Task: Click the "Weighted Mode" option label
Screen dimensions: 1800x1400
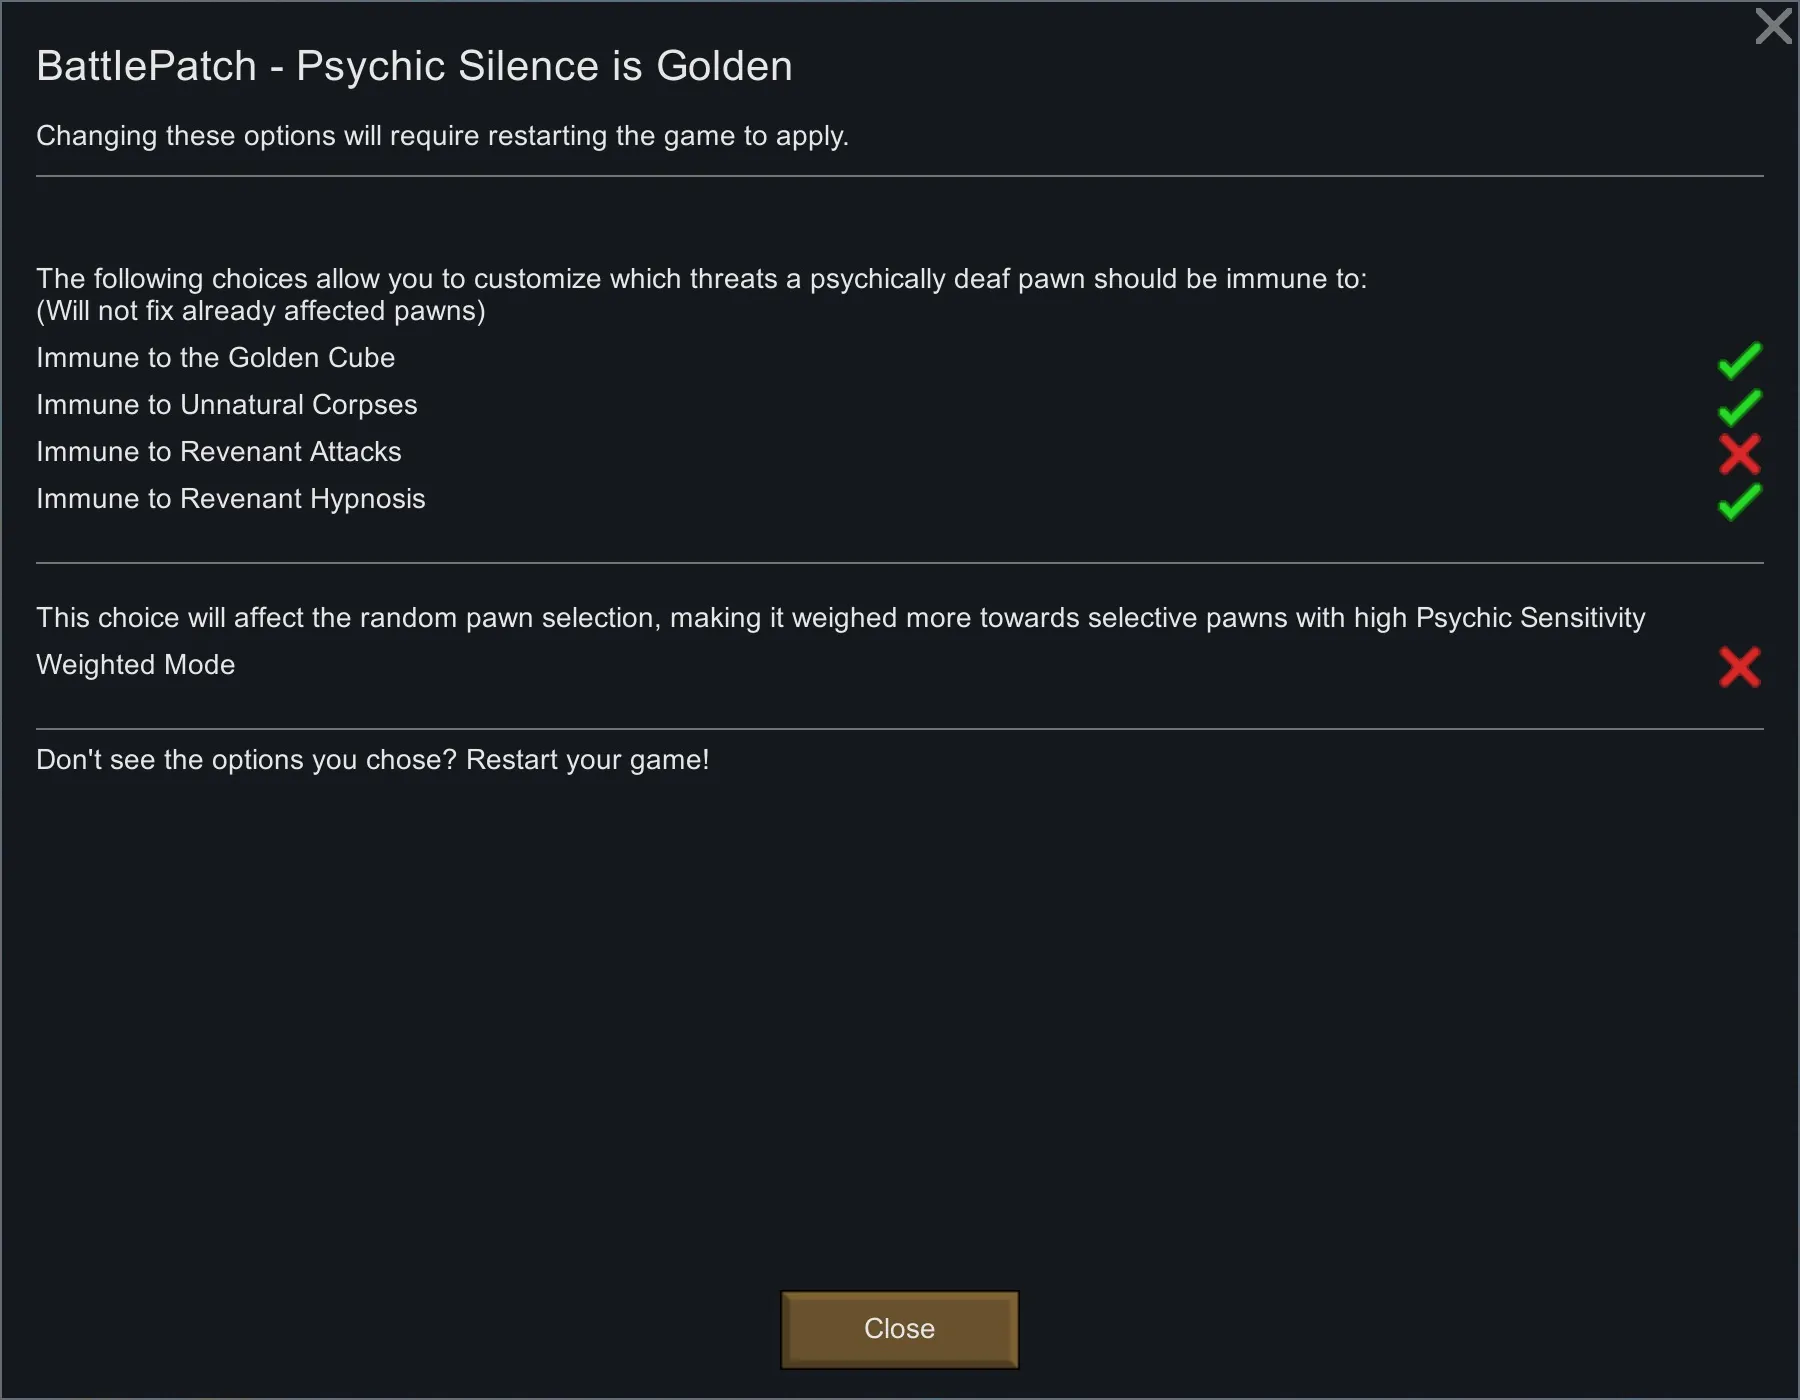Action: click(135, 665)
